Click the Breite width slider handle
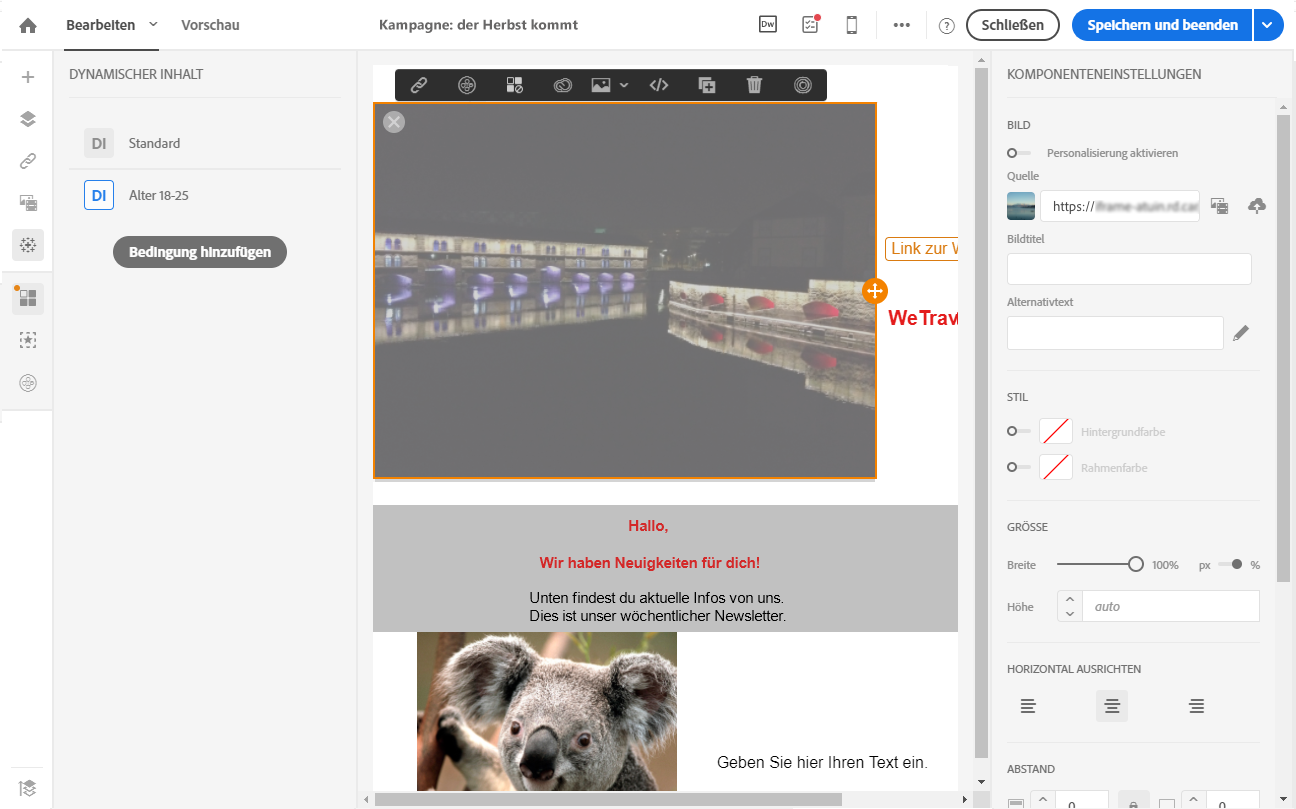Viewport: 1296px width, 809px height. 1136,564
